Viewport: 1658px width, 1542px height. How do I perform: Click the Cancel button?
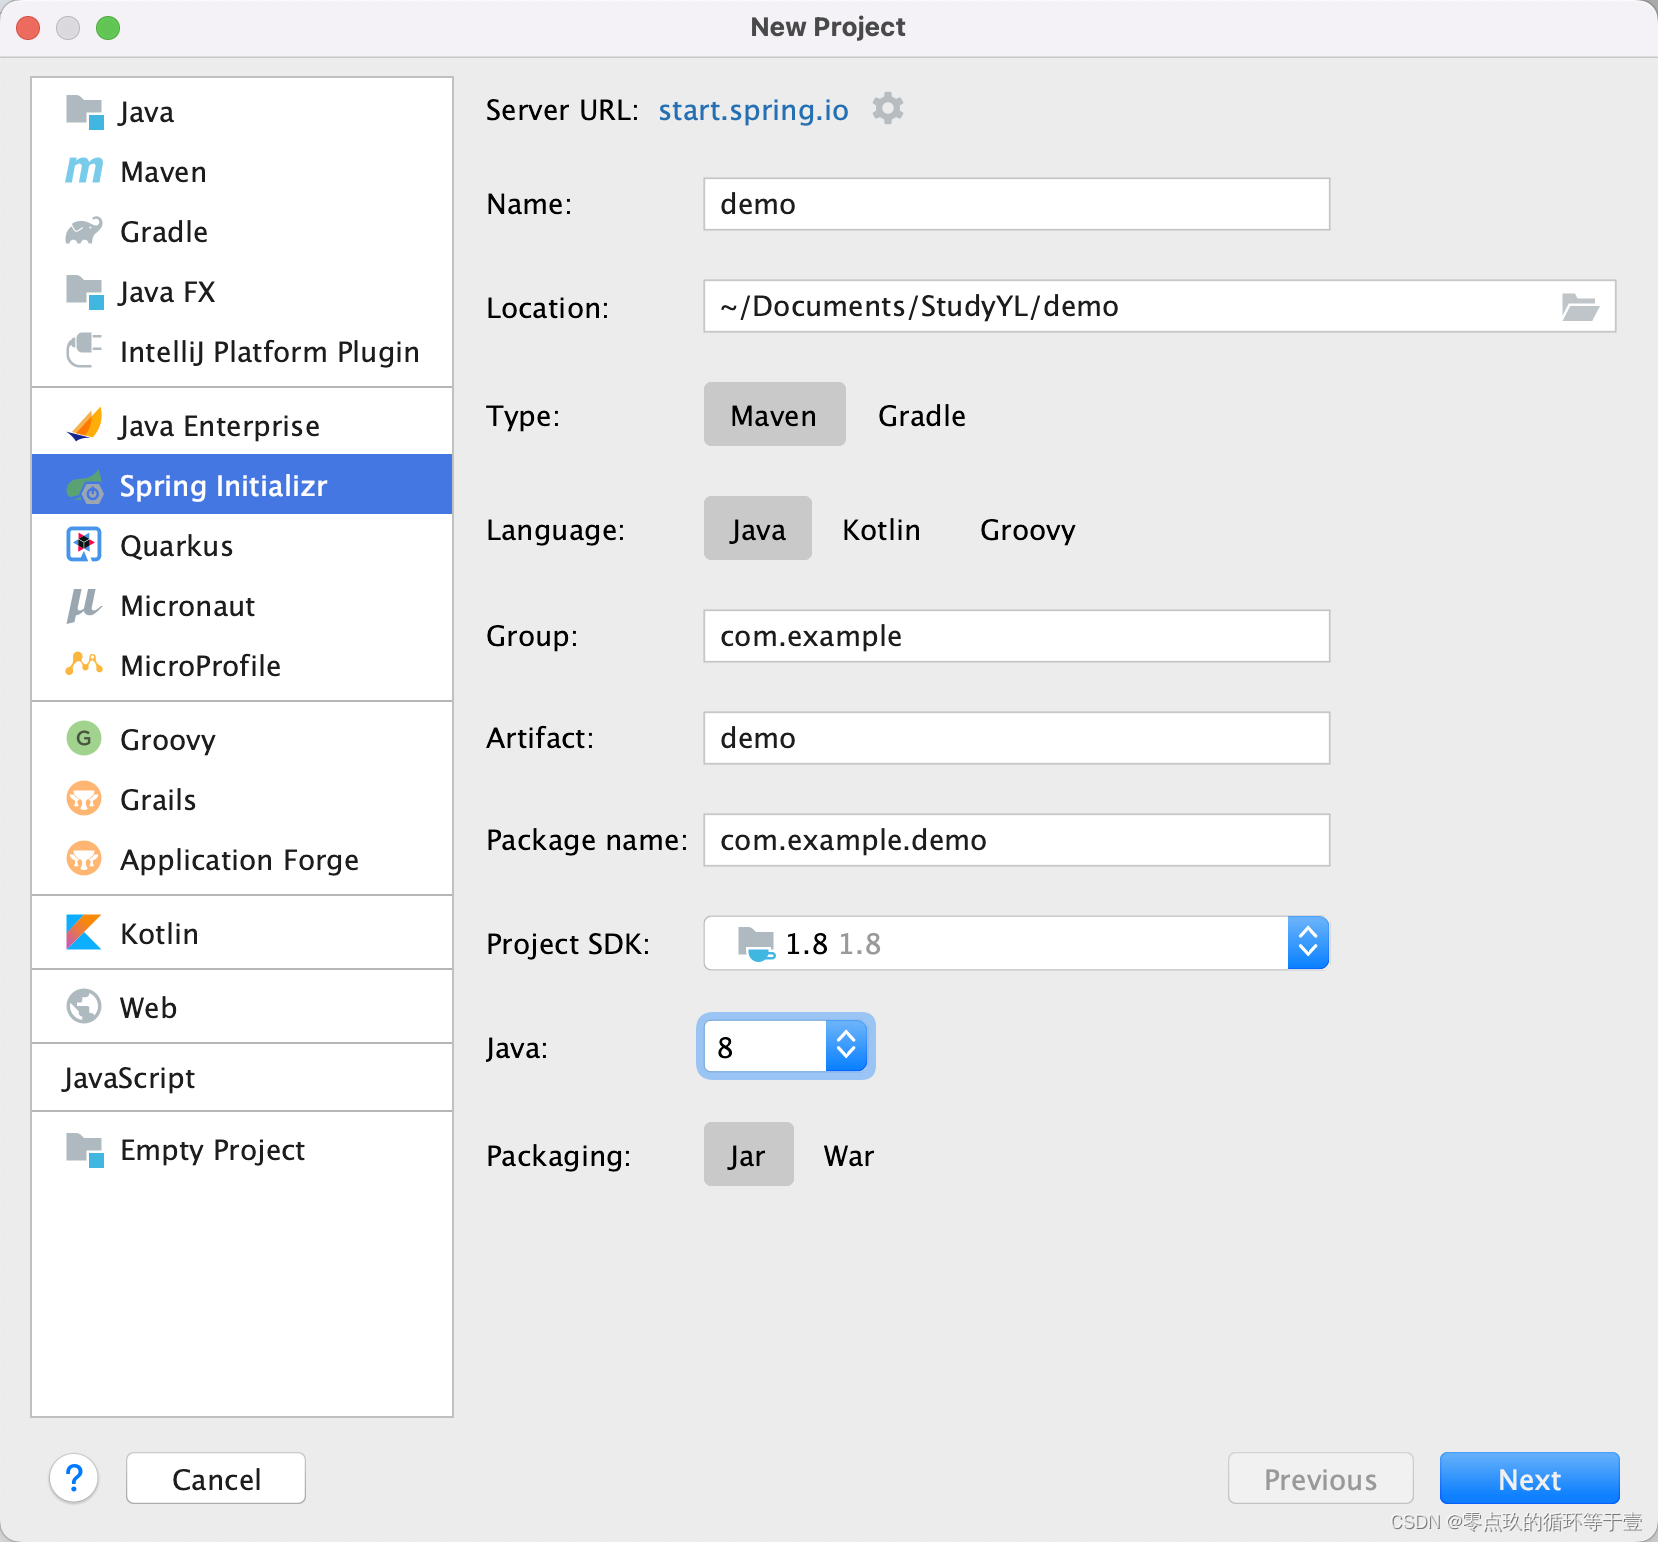click(216, 1478)
